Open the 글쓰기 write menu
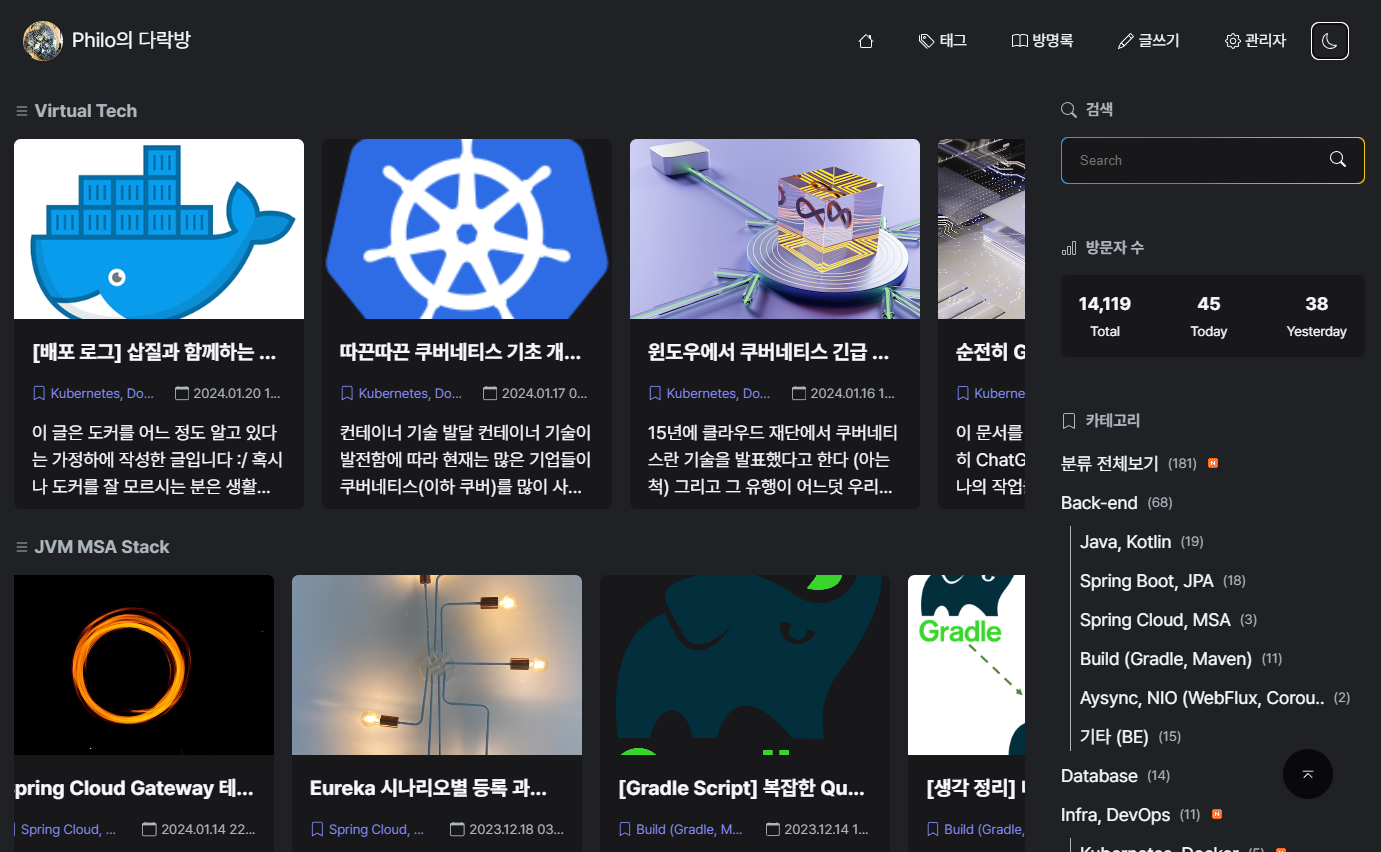The image size is (1381, 852). point(1149,41)
